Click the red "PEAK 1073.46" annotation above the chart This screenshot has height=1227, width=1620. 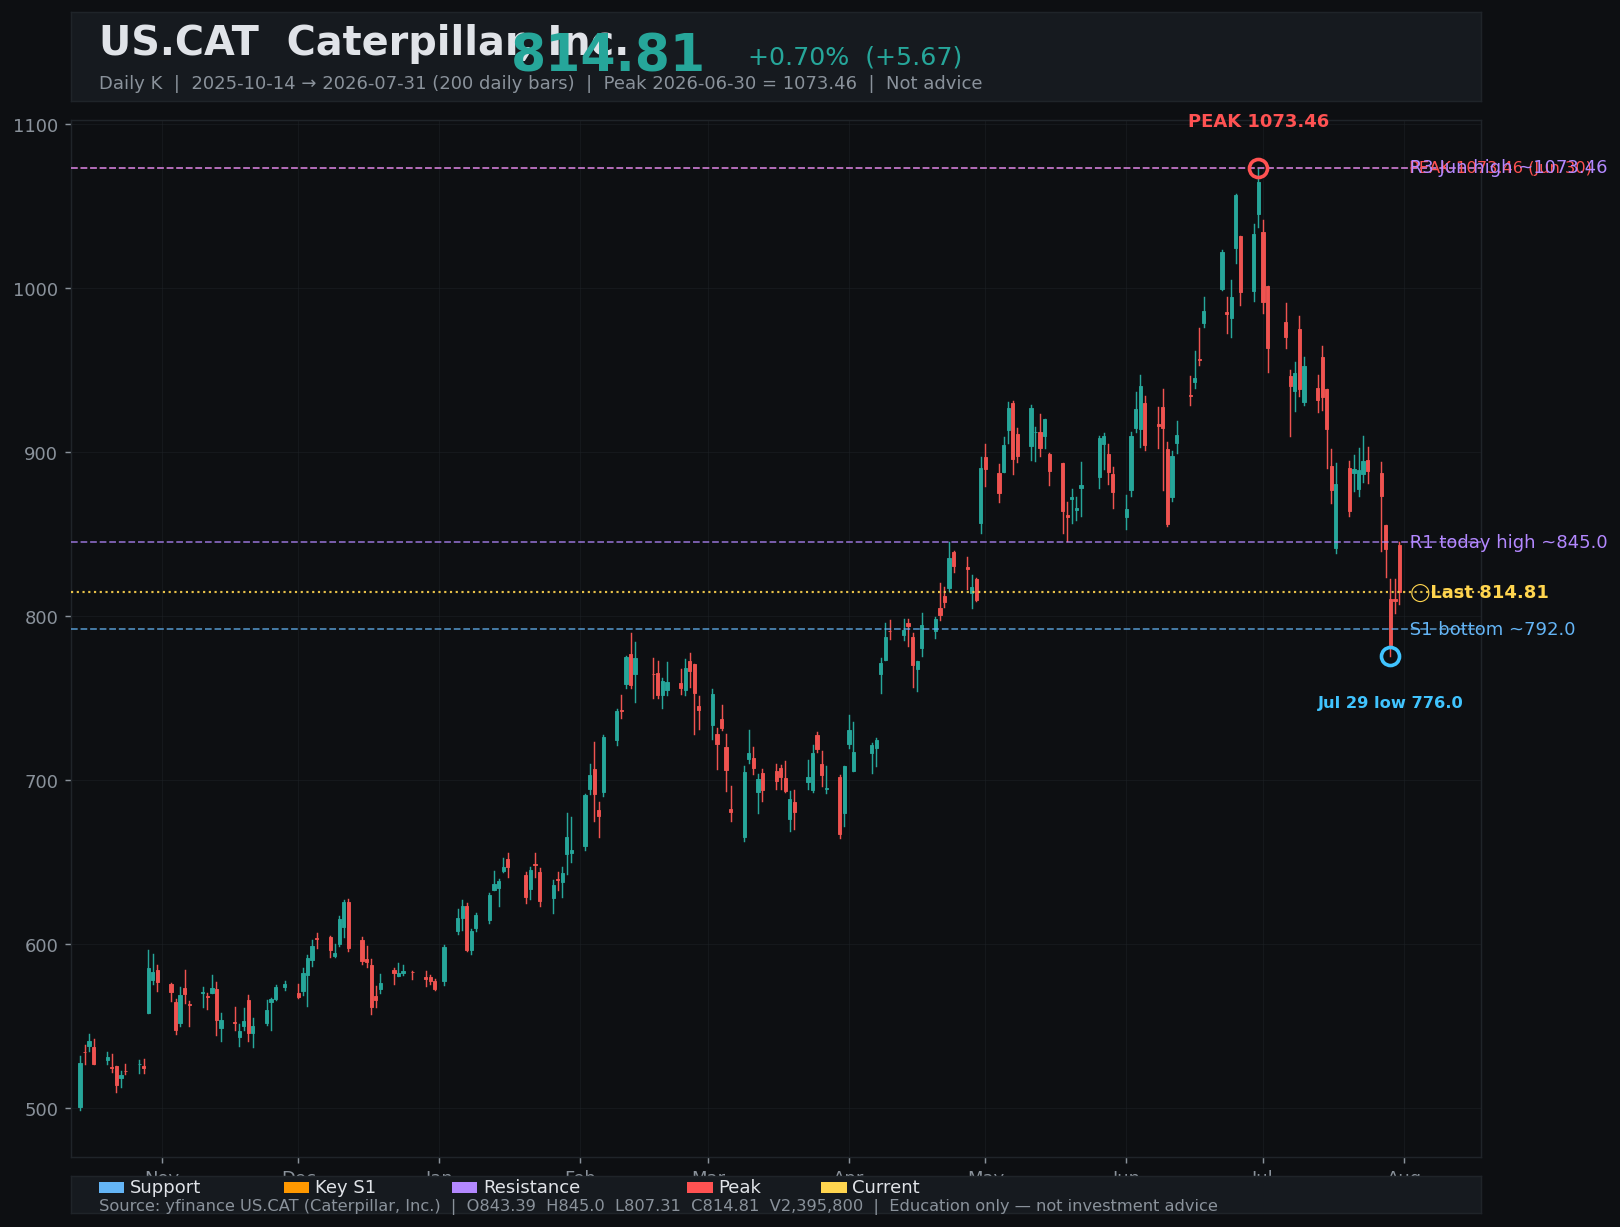pyautogui.click(x=1258, y=121)
